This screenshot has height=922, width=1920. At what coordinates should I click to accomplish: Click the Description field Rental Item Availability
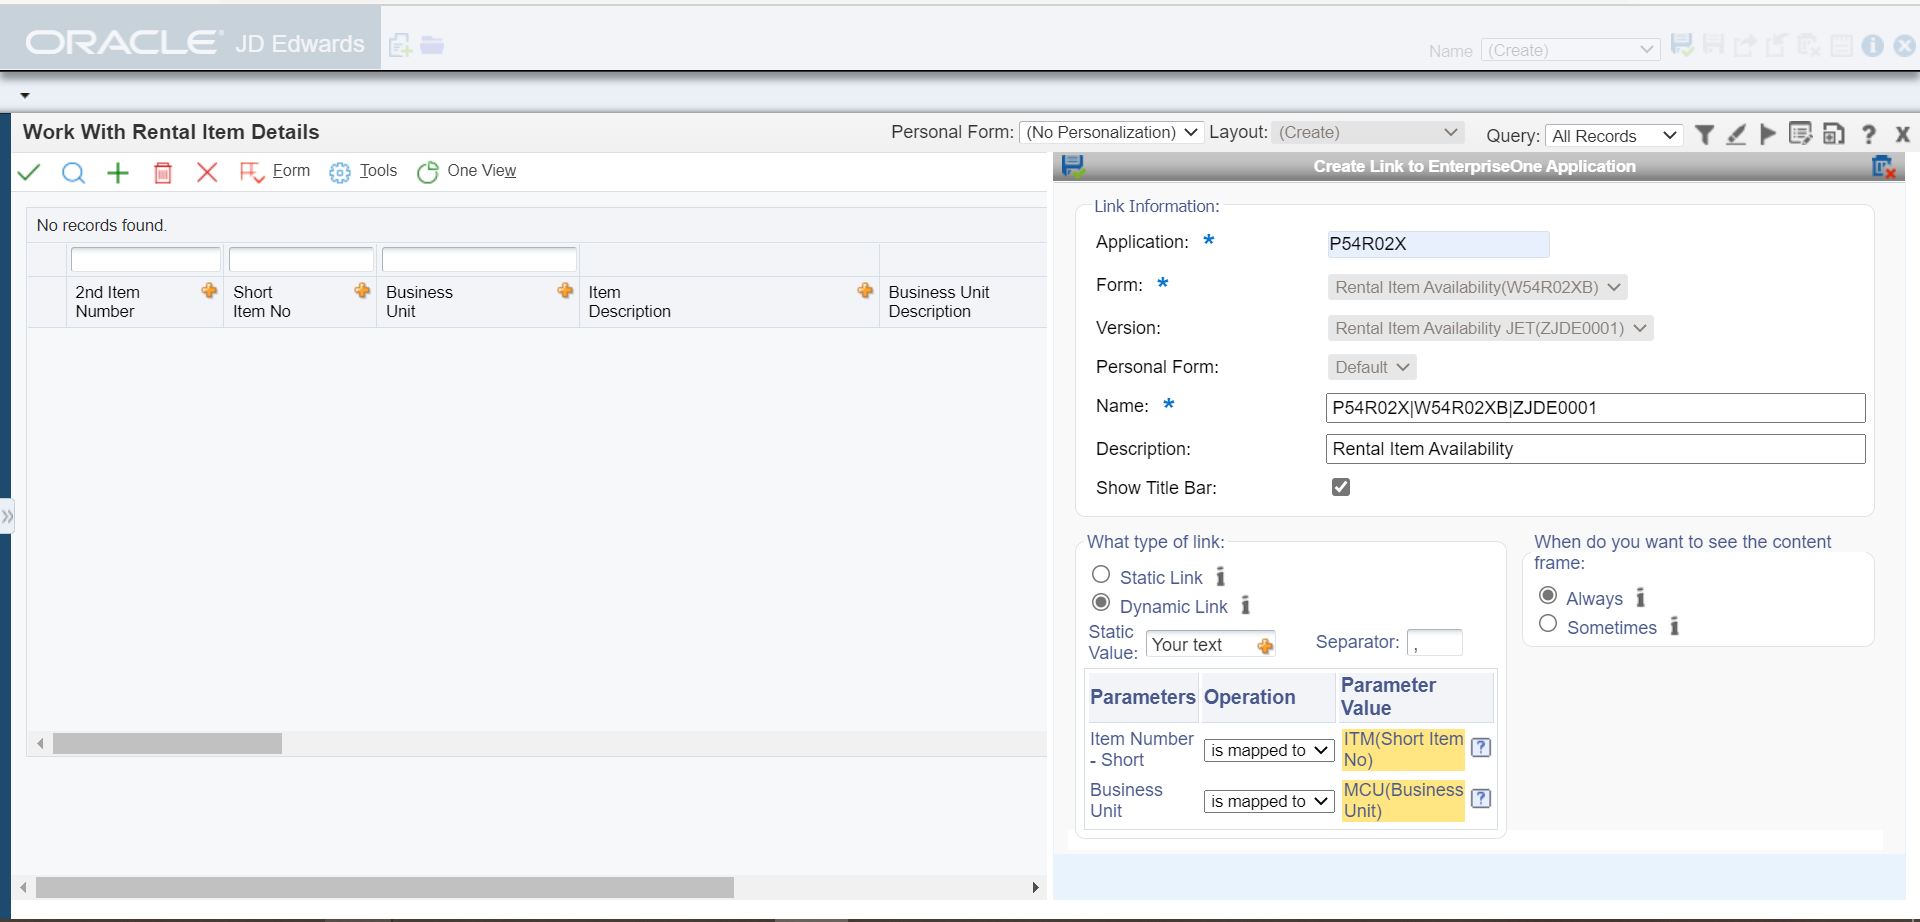1595,449
